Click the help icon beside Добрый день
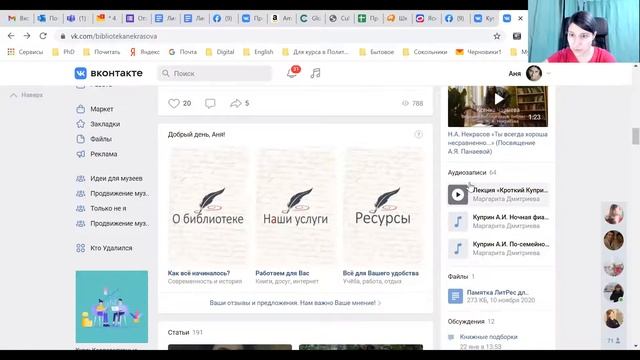 point(418,134)
